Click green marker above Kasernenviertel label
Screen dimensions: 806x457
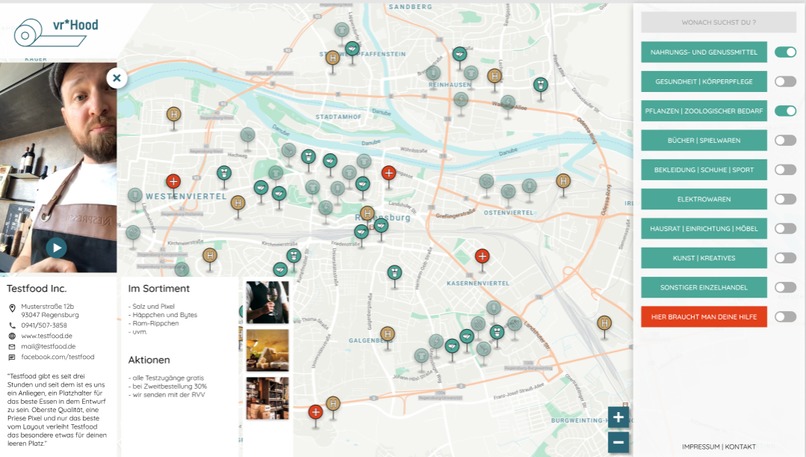394,272
